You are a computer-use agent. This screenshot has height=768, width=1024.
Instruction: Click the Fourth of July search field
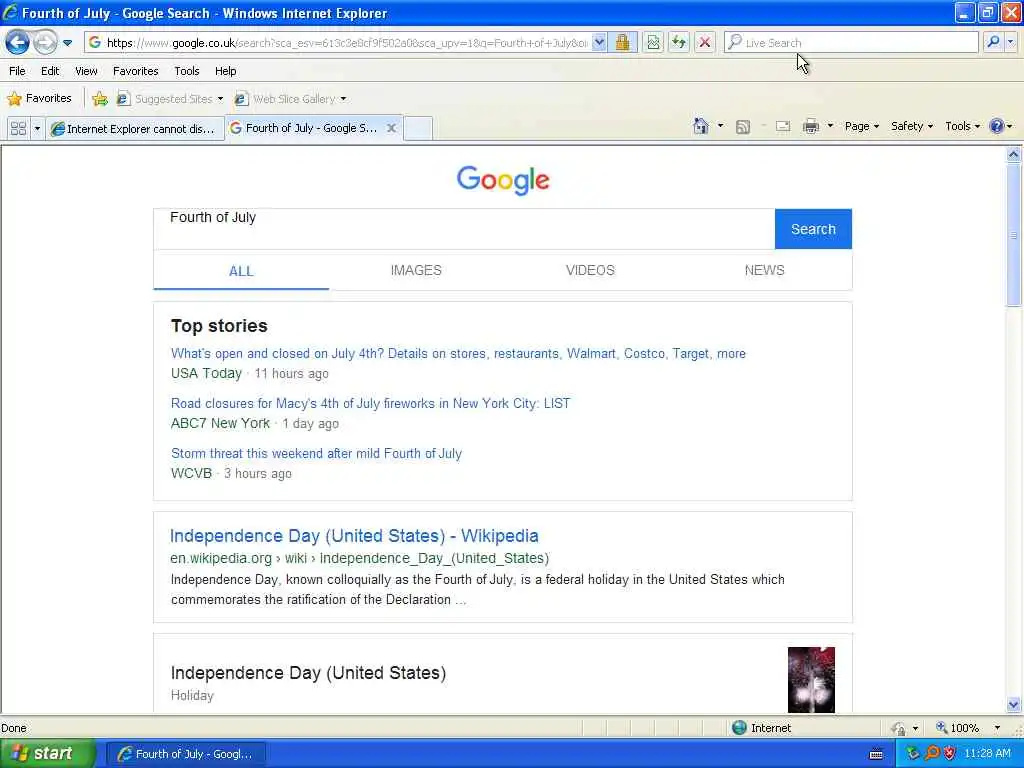click(x=464, y=229)
